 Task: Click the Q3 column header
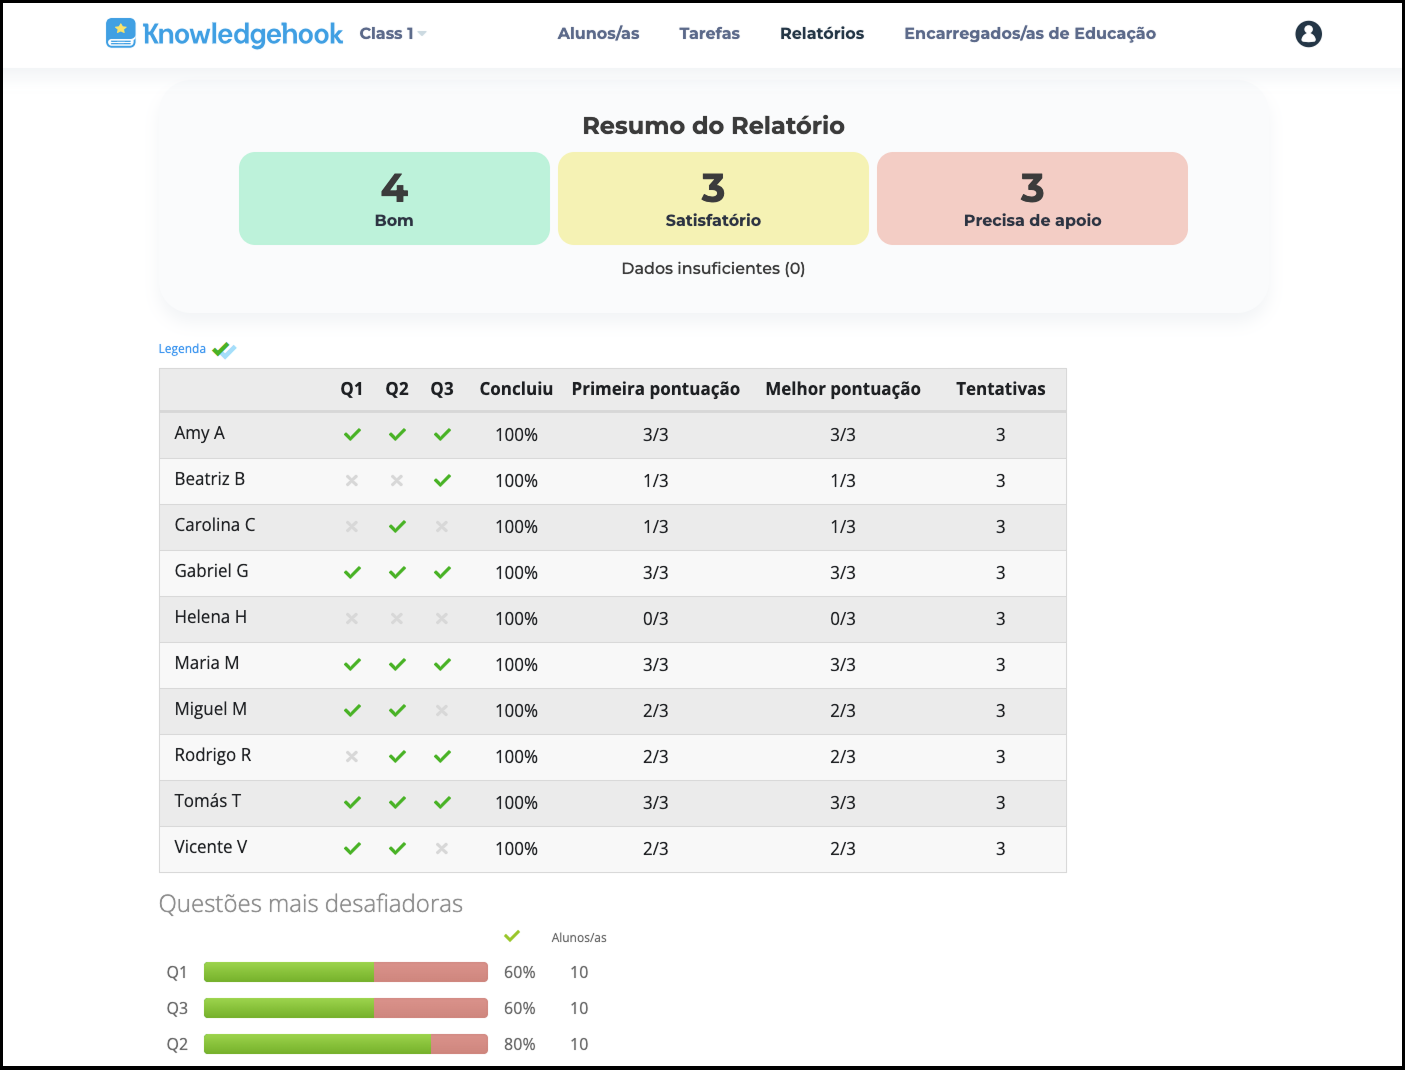click(442, 389)
